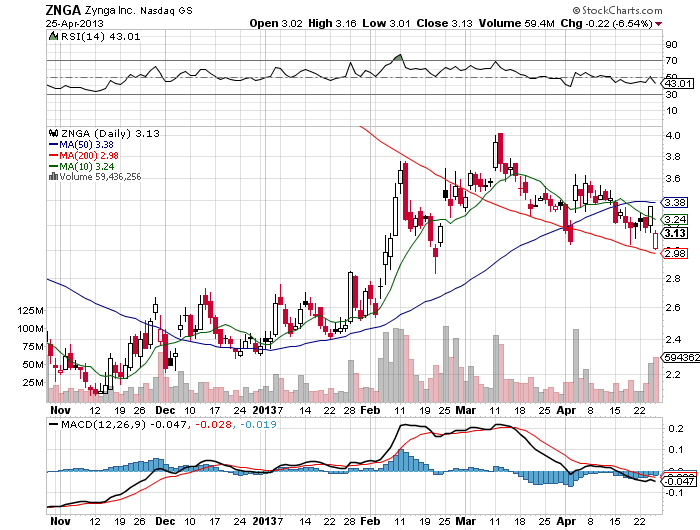This screenshot has width=700, height=530.
Task: Click Nov on the MACD panel date axis
Action: pyautogui.click(x=60, y=521)
